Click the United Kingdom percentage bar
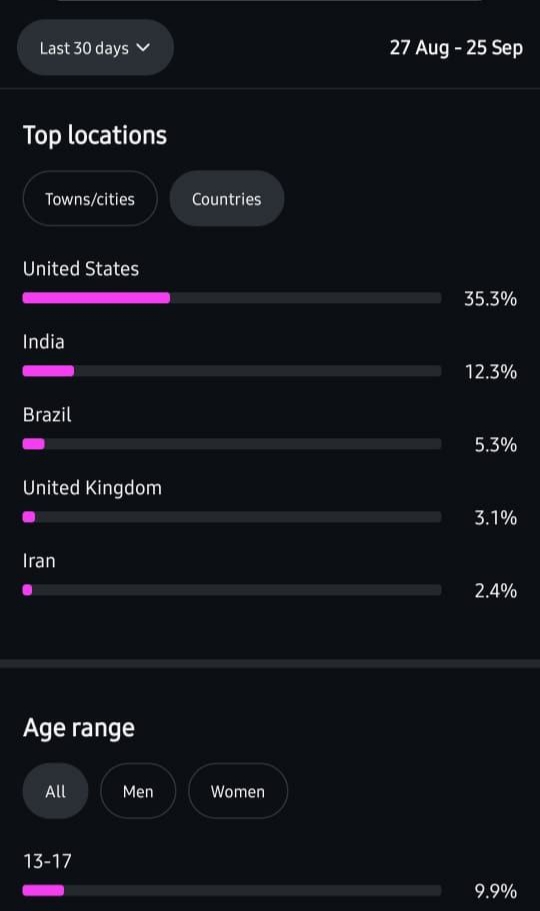Screen dimensions: 540x911 (232, 517)
